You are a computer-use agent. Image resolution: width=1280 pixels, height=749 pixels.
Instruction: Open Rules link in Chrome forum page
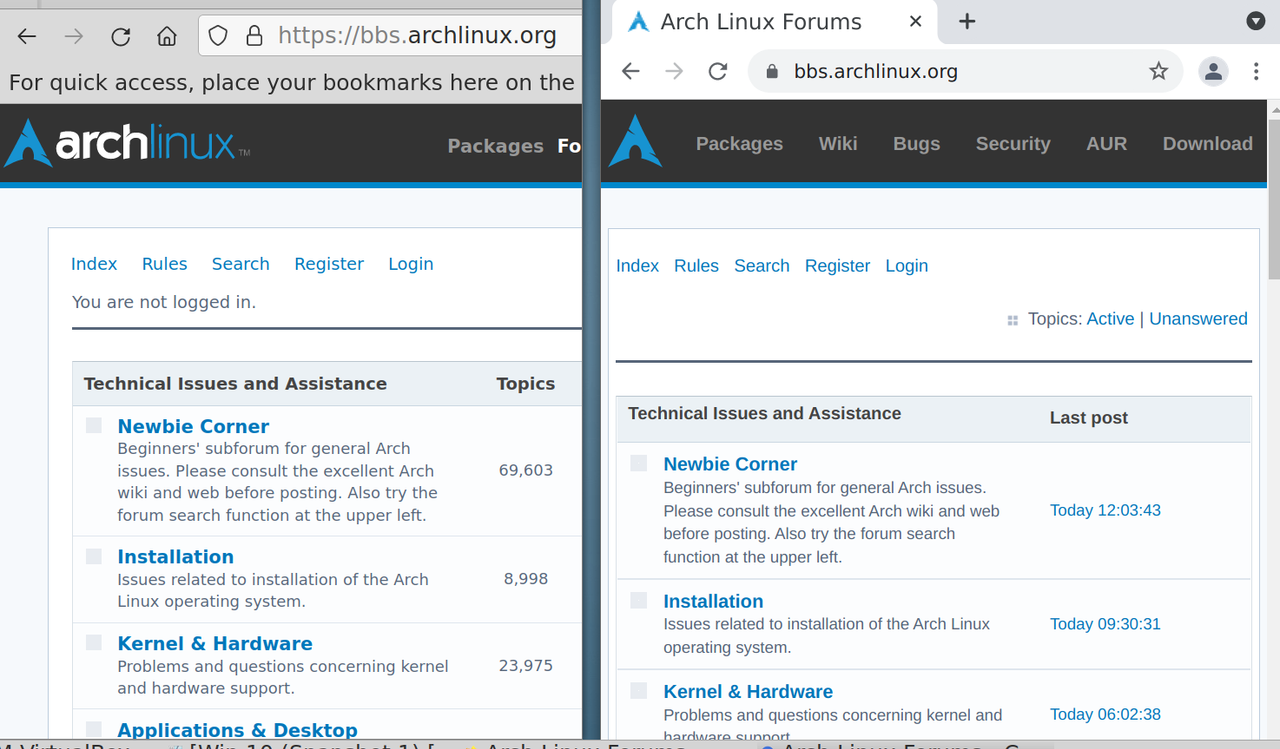click(x=696, y=266)
